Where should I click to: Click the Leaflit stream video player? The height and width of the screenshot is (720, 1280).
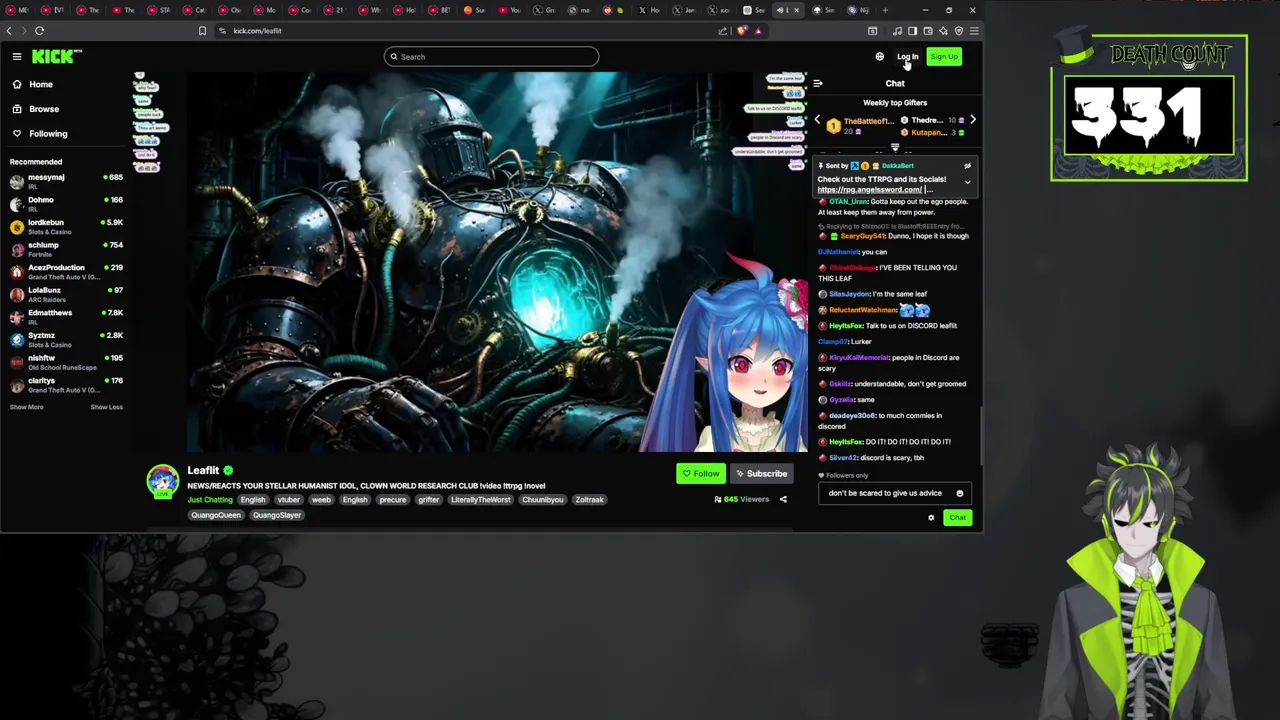coord(497,262)
